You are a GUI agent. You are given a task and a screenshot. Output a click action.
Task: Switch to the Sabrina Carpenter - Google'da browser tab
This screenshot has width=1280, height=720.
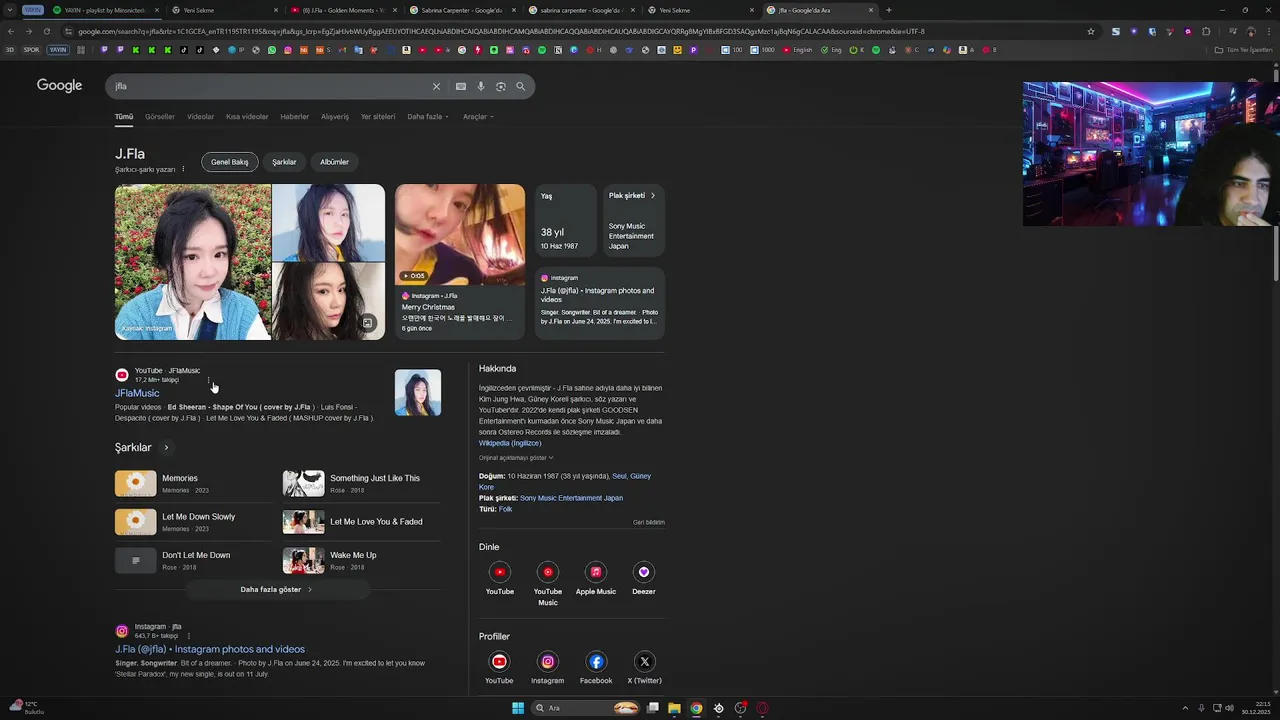tap(461, 10)
